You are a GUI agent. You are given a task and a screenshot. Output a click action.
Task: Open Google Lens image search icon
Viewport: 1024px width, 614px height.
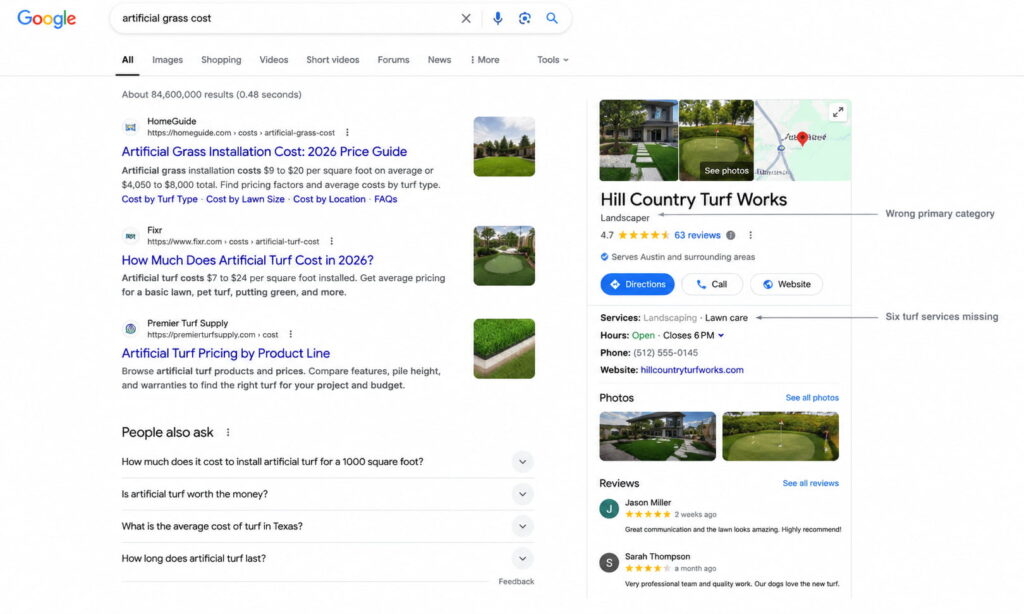pyautogui.click(x=524, y=18)
